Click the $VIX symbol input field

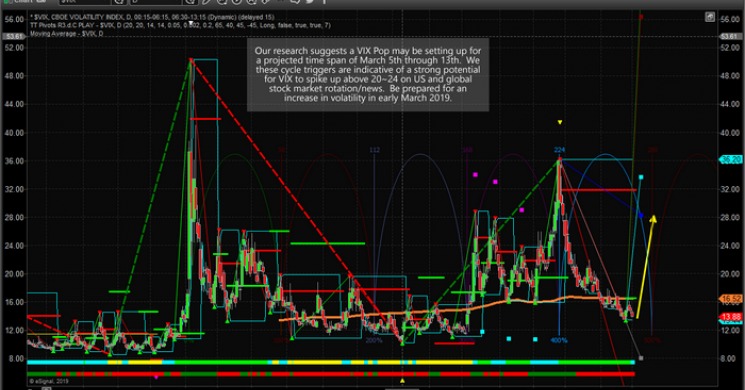coord(85,2)
